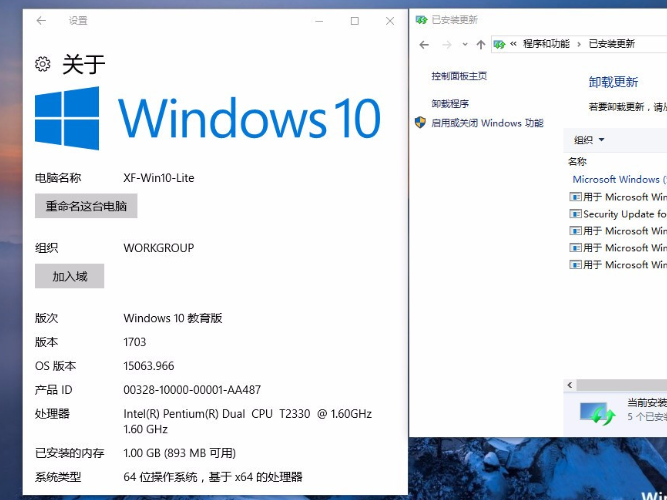667x500 pixels.
Task: Click the 加入域 button
Action: 69,276
